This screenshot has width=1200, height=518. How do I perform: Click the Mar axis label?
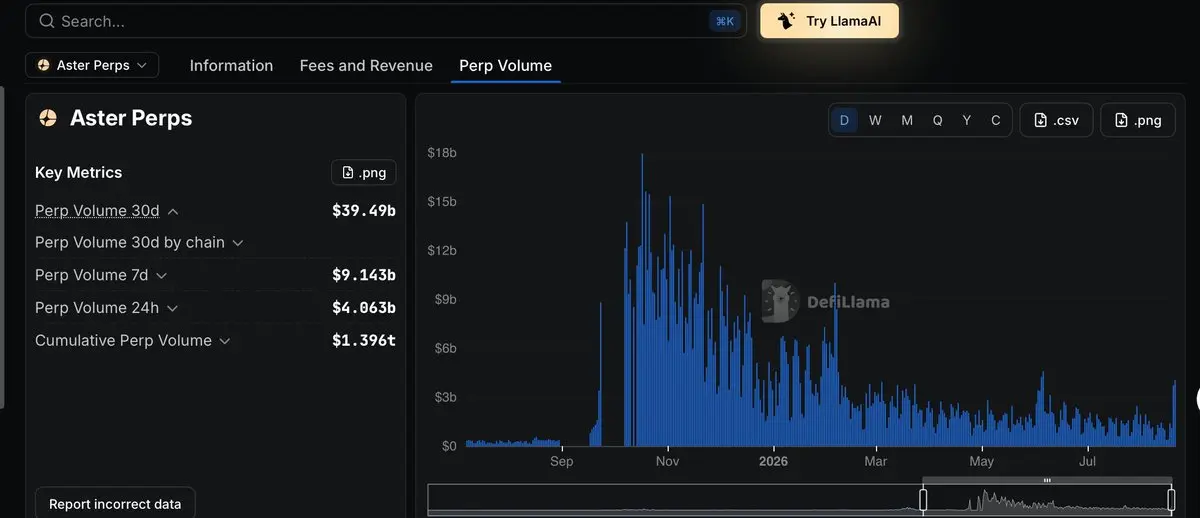point(876,461)
